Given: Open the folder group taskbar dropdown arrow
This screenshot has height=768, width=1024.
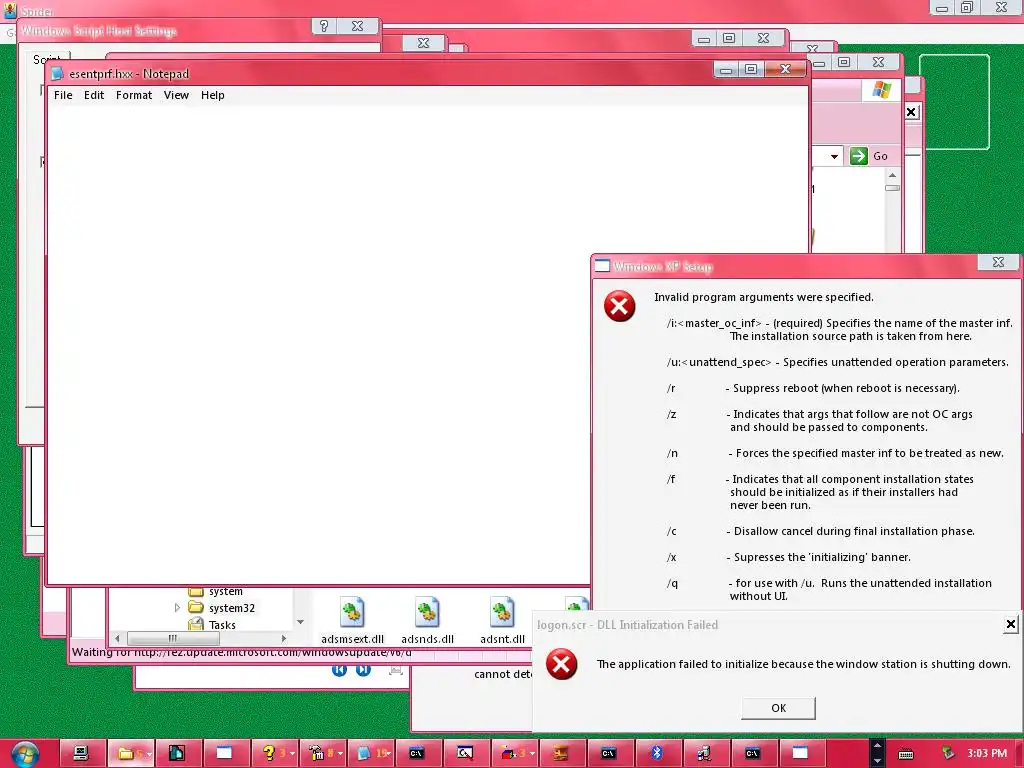Looking at the screenshot, I should click(150, 754).
